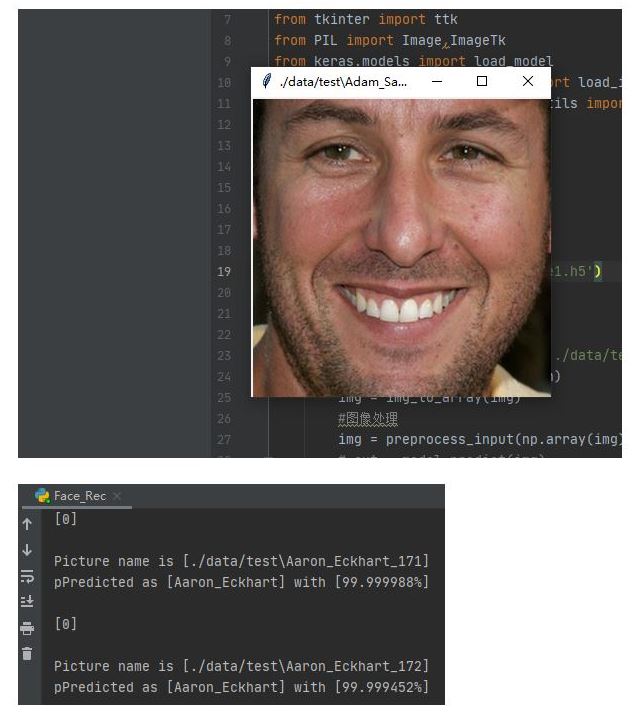Click the scroll to end icon
This screenshot has height=719, width=637.
point(27,601)
